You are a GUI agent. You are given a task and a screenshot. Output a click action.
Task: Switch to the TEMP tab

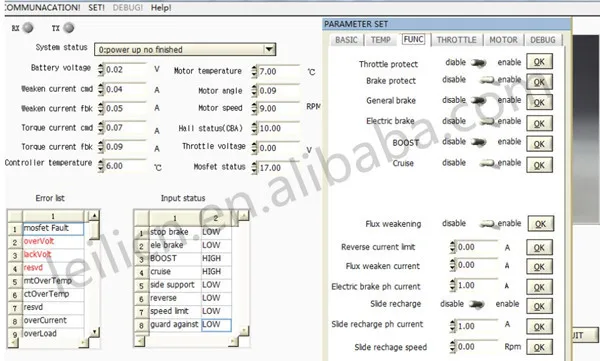[381, 40]
